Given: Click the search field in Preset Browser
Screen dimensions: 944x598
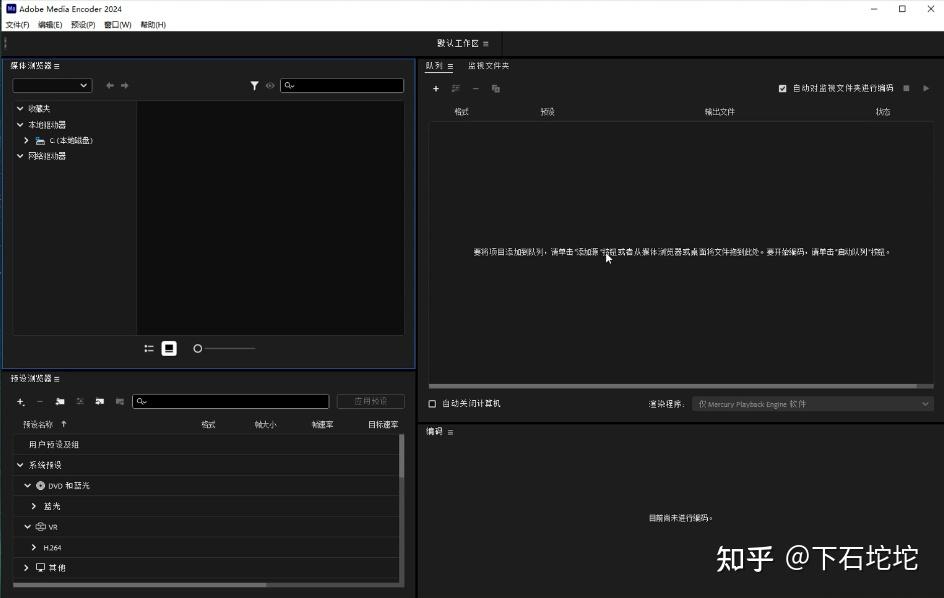Looking at the screenshot, I should [230, 401].
